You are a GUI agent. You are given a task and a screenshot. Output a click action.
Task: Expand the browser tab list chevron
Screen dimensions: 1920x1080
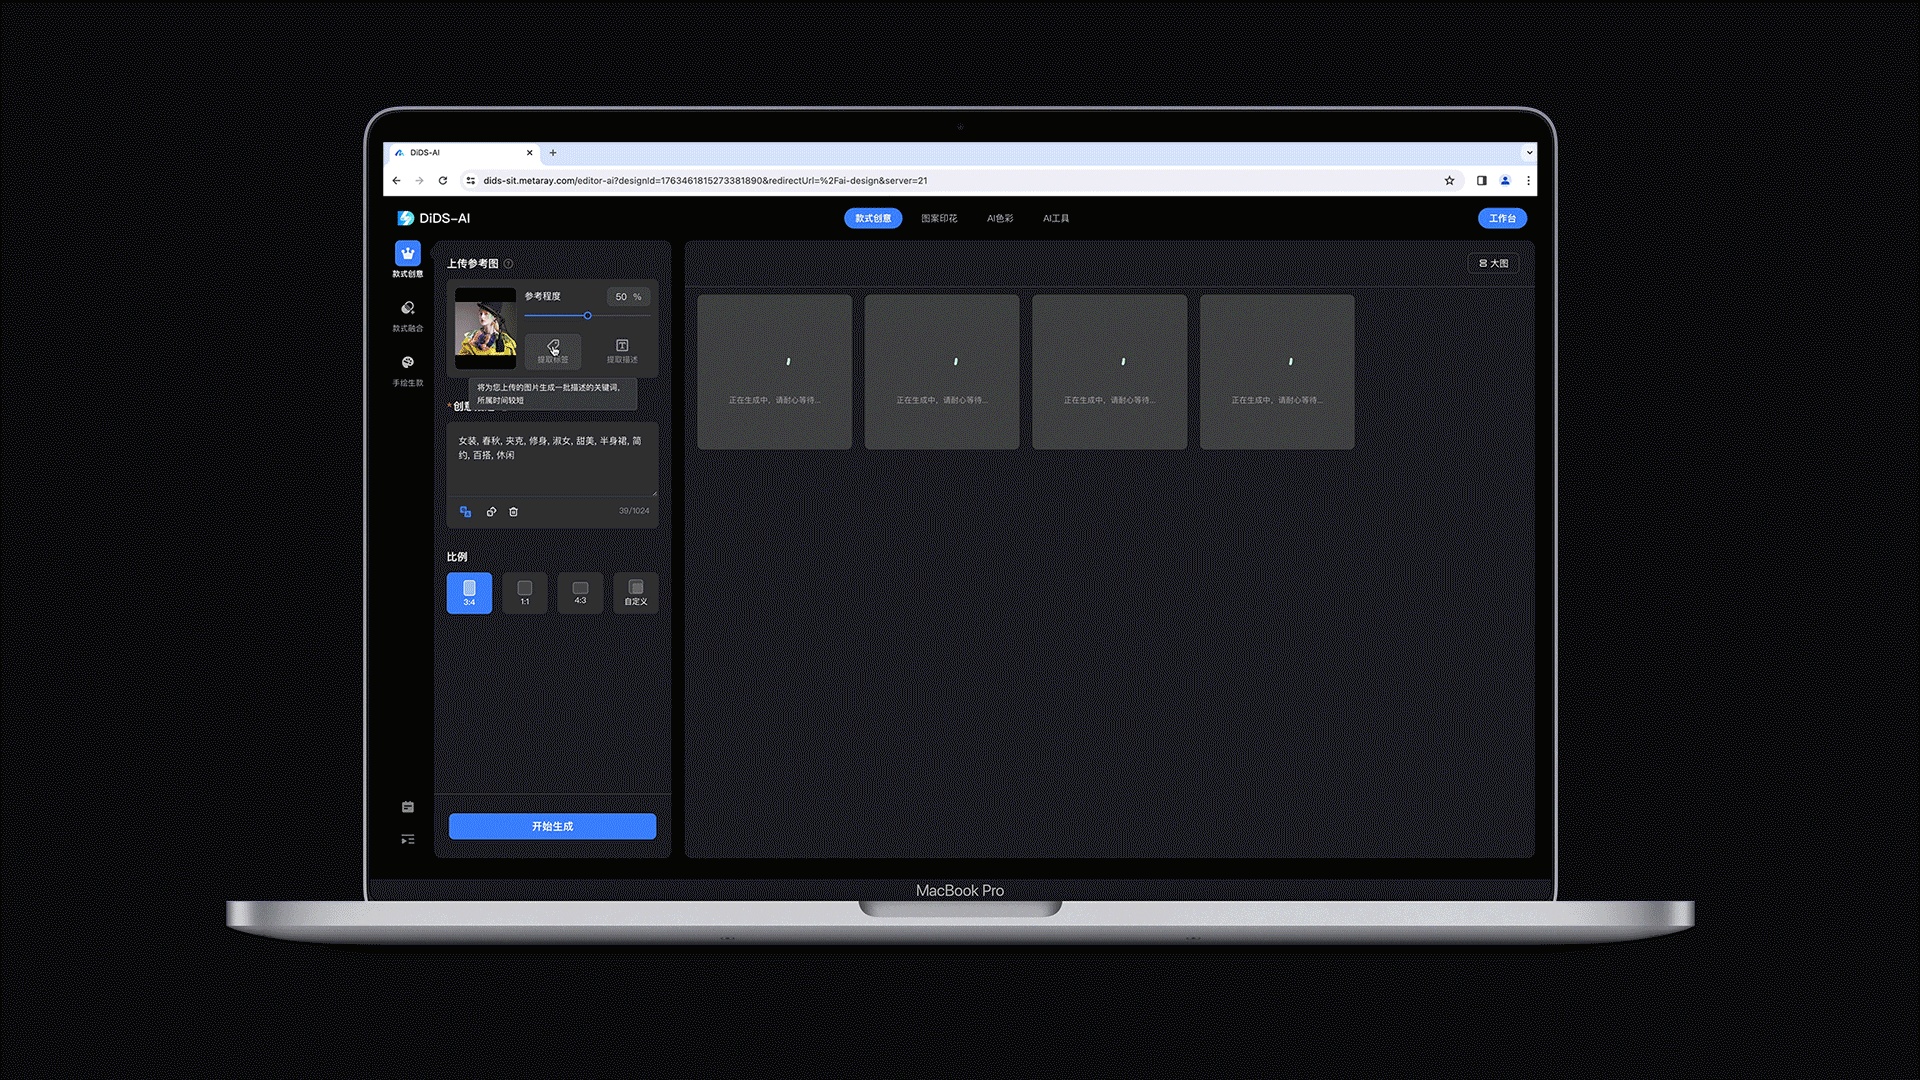coord(1528,153)
